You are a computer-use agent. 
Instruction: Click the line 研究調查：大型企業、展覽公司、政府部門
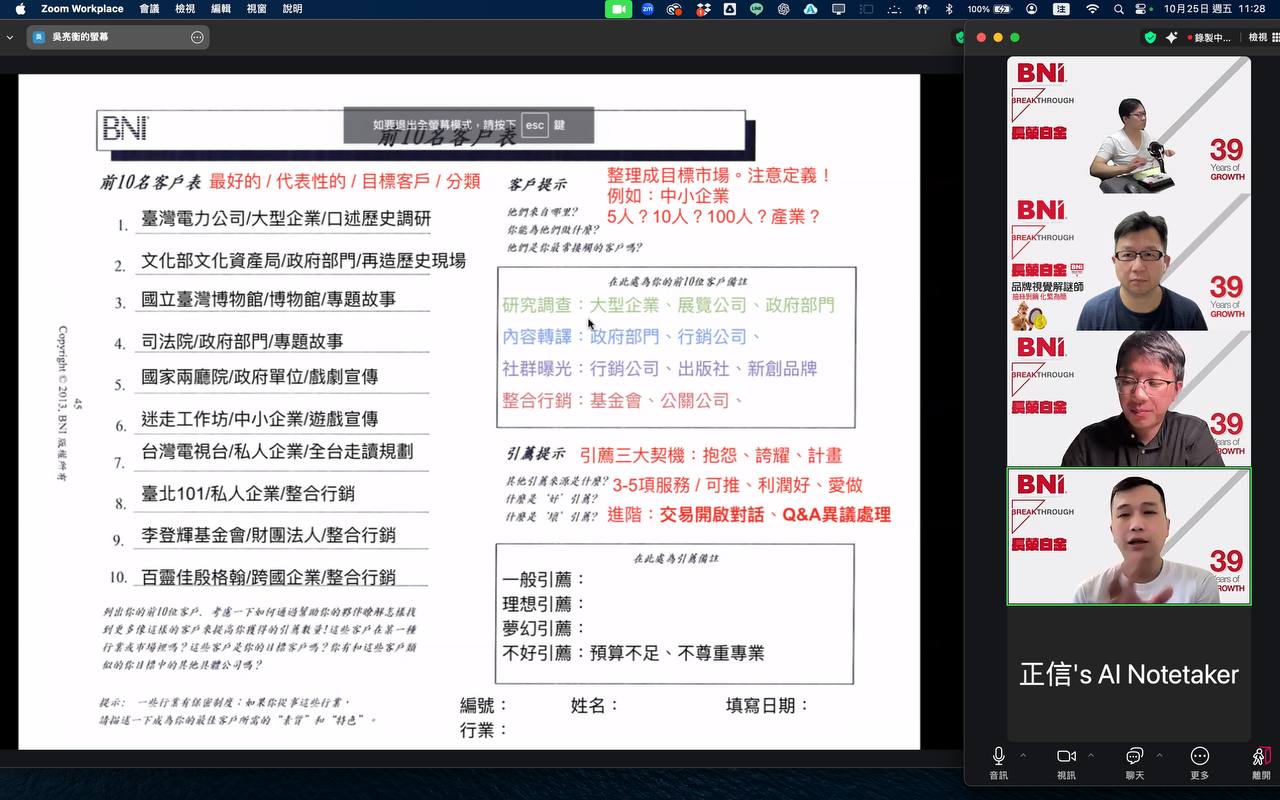click(x=668, y=305)
